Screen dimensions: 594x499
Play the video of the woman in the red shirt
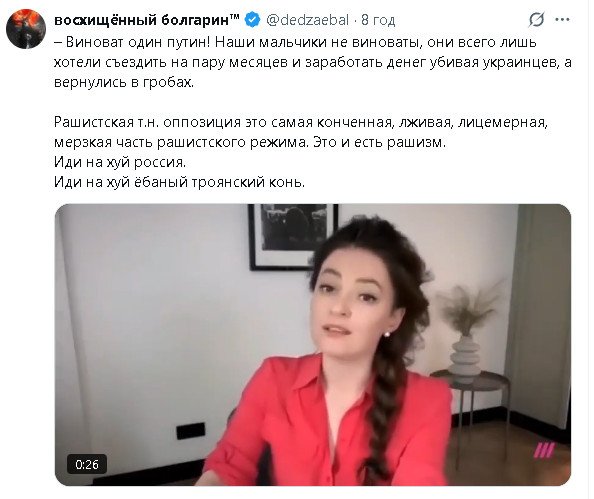pos(313,345)
